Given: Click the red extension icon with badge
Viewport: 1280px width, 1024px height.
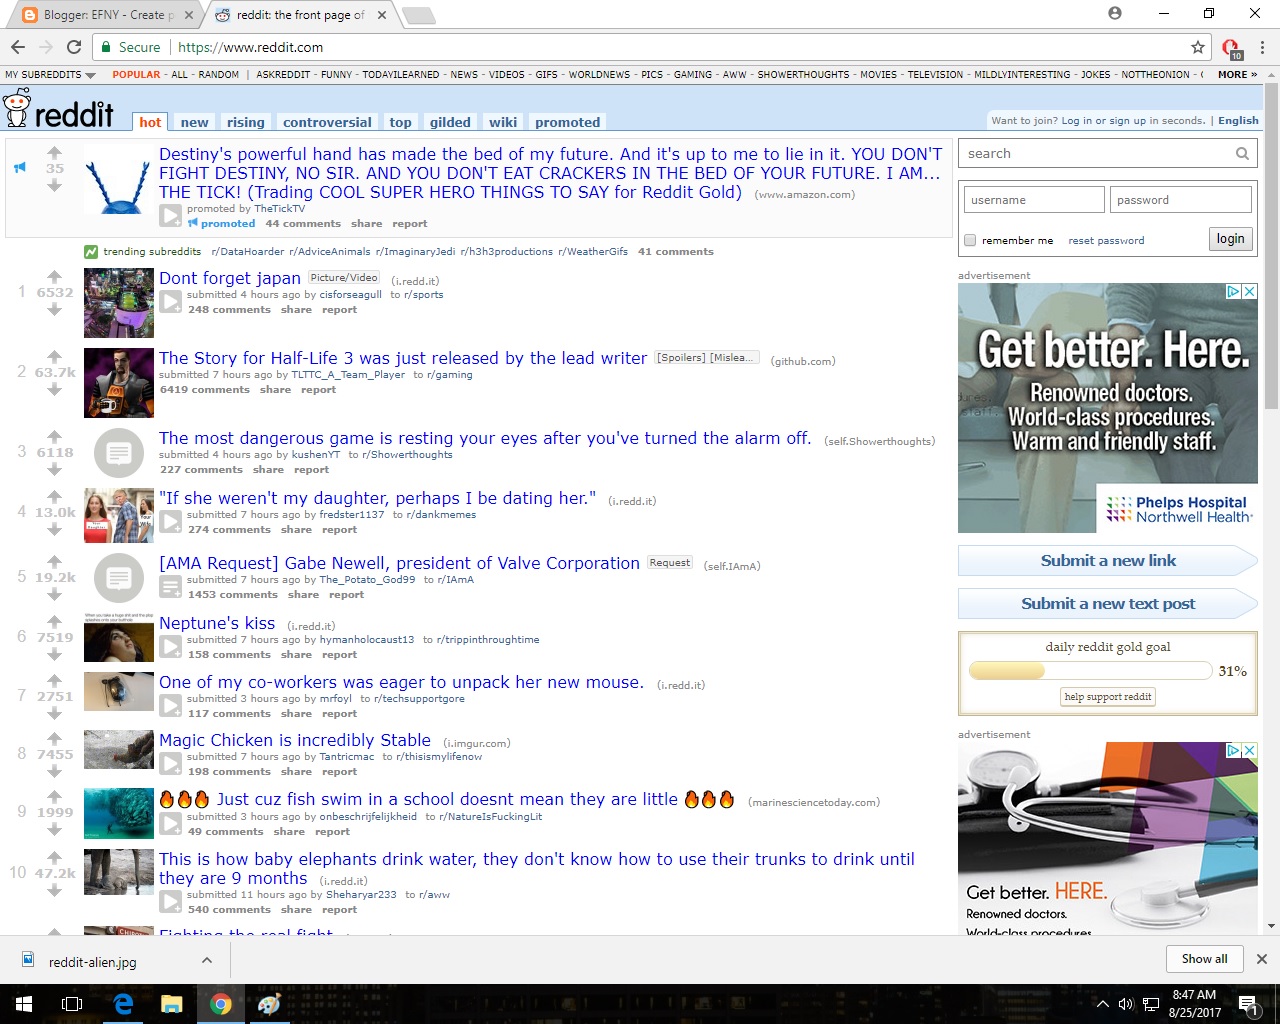Looking at the screenshot, I should coord(1231,48).
